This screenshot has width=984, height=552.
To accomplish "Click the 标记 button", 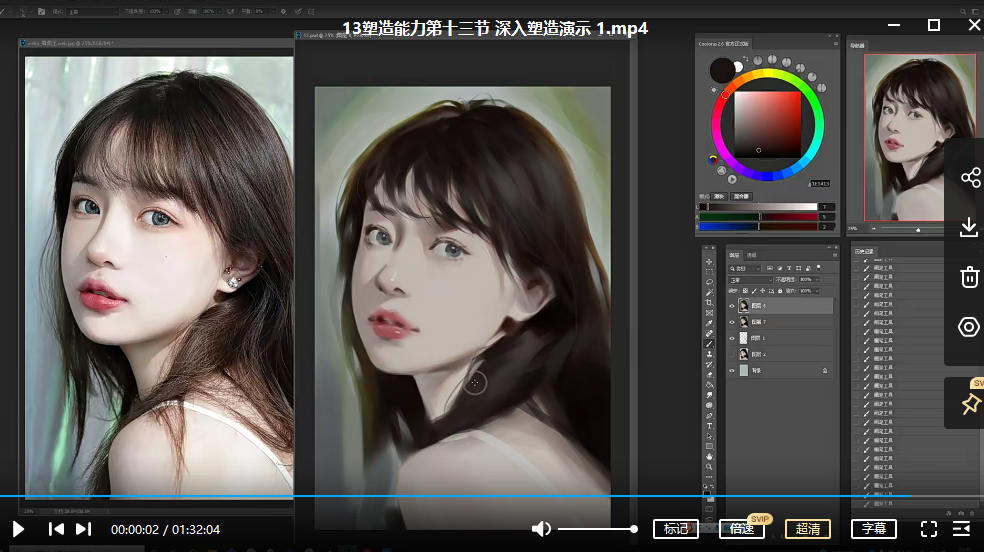I will 676,529.
